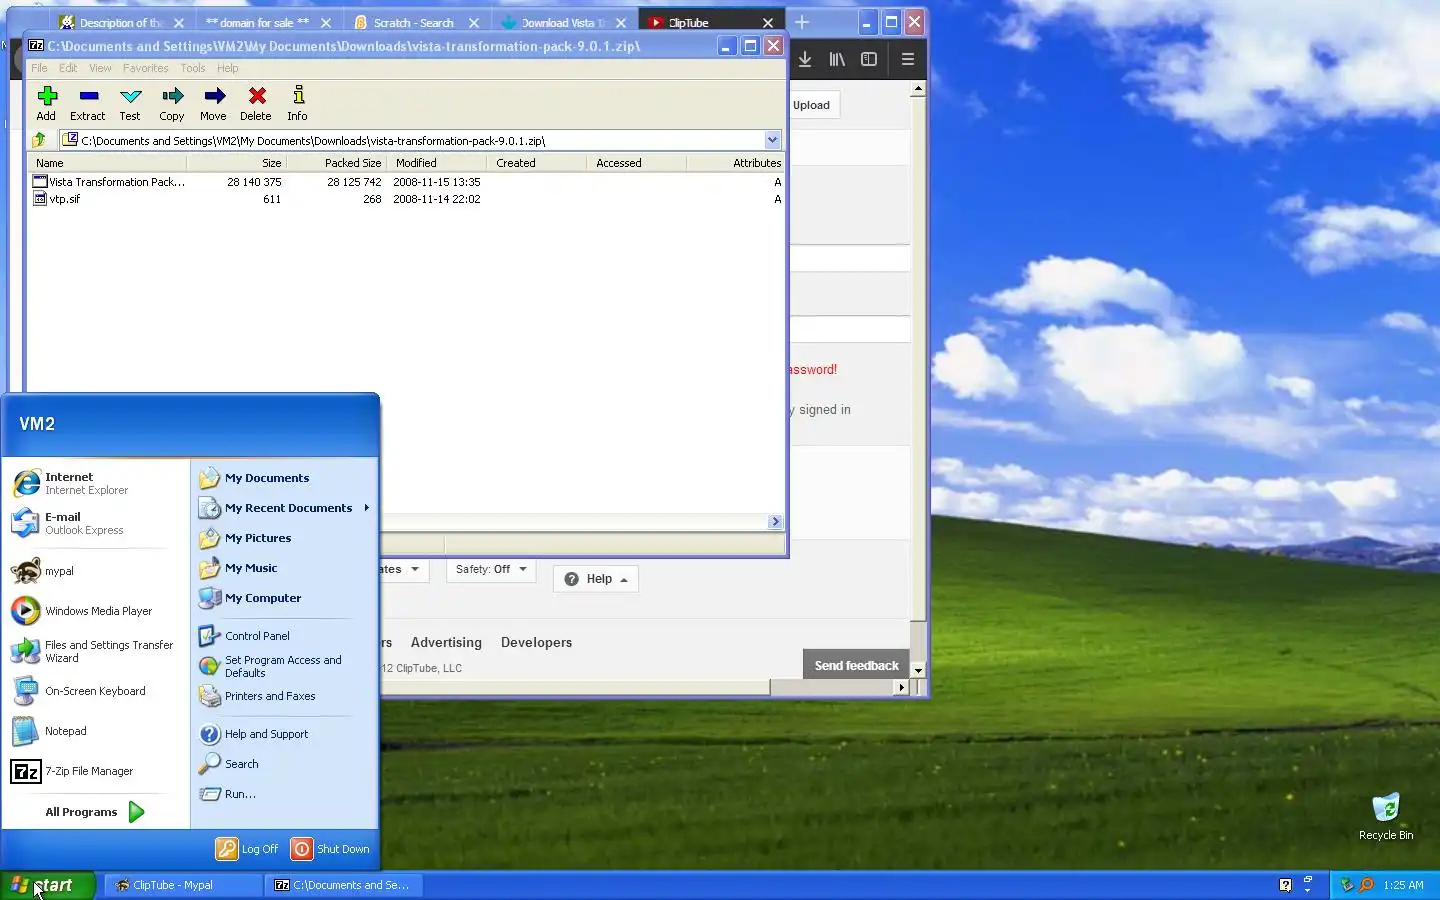This screenshot has height=900, width=1440.
Task: Choose the Move toolbar icon in 7-Zip
Action: pyautogui.click(x=213, y=103)
